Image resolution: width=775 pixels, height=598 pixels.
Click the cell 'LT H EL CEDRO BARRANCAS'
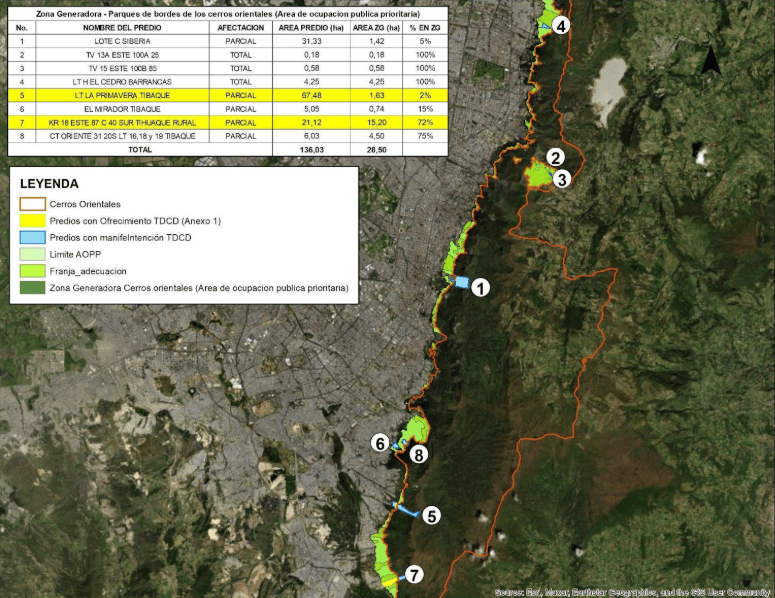[x=122, y=82]
